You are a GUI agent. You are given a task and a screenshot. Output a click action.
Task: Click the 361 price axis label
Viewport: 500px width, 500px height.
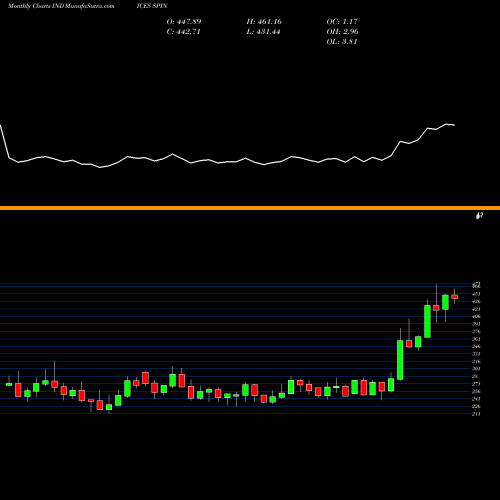point(477,339)
